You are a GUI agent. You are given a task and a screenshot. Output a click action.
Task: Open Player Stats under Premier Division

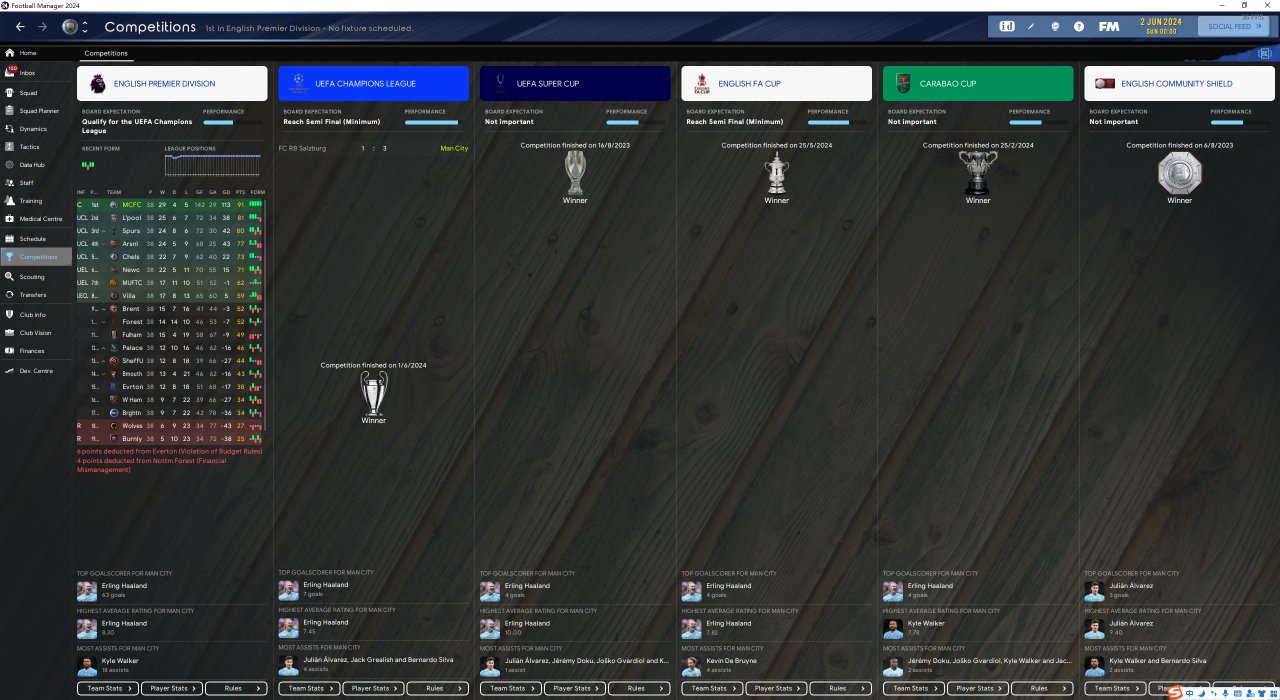(x=172, y=688)
